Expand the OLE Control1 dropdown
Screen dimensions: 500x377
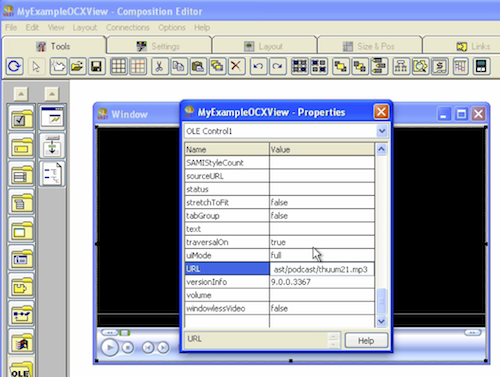click(382, 131)
